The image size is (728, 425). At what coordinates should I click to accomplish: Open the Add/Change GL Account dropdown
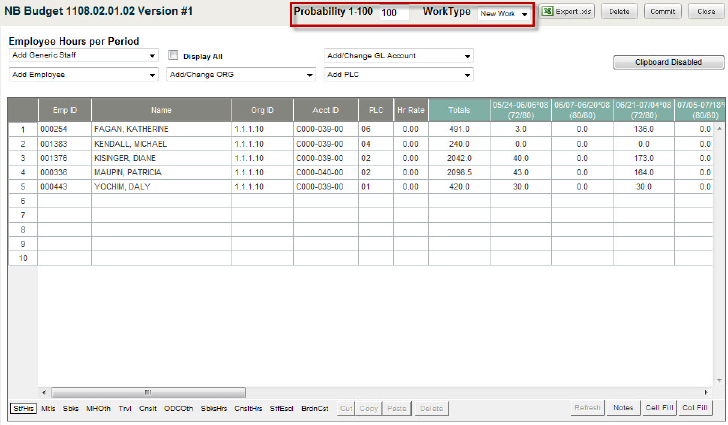click(399, 56)
